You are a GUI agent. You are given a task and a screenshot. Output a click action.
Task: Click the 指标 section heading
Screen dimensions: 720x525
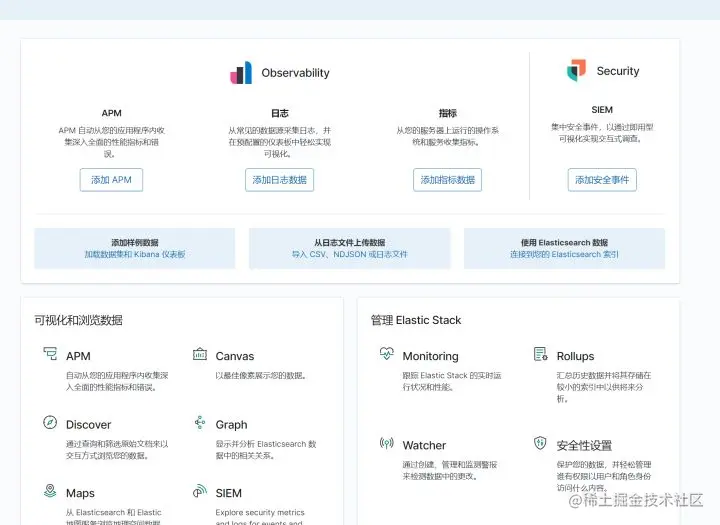pyautogui.click(x=448, y=113)
